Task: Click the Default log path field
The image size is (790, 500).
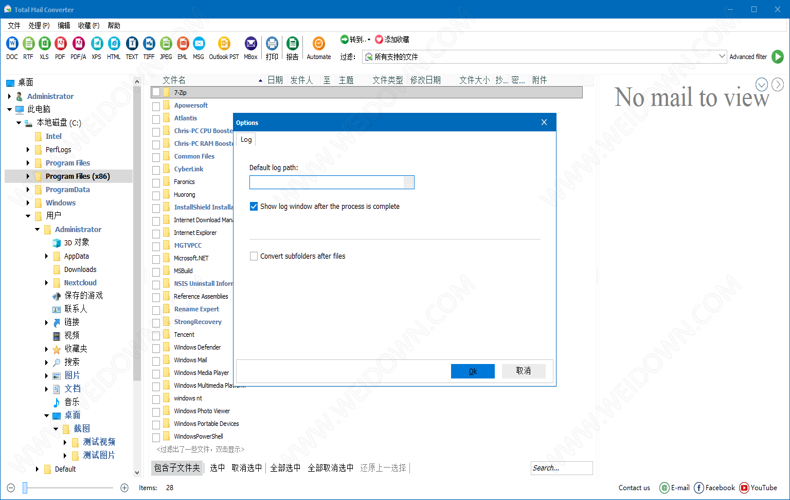Action: click(x=332, y=182)
